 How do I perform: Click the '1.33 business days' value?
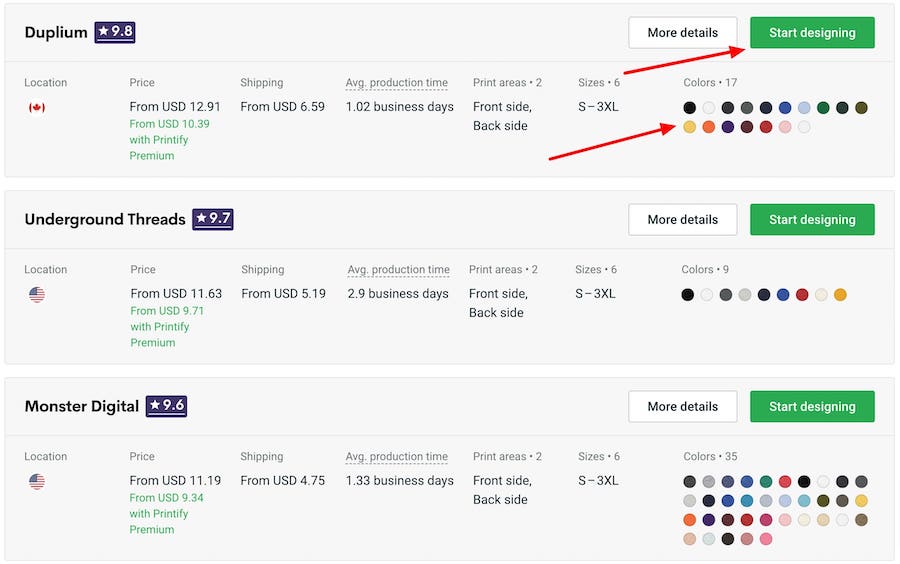point(399,481)
